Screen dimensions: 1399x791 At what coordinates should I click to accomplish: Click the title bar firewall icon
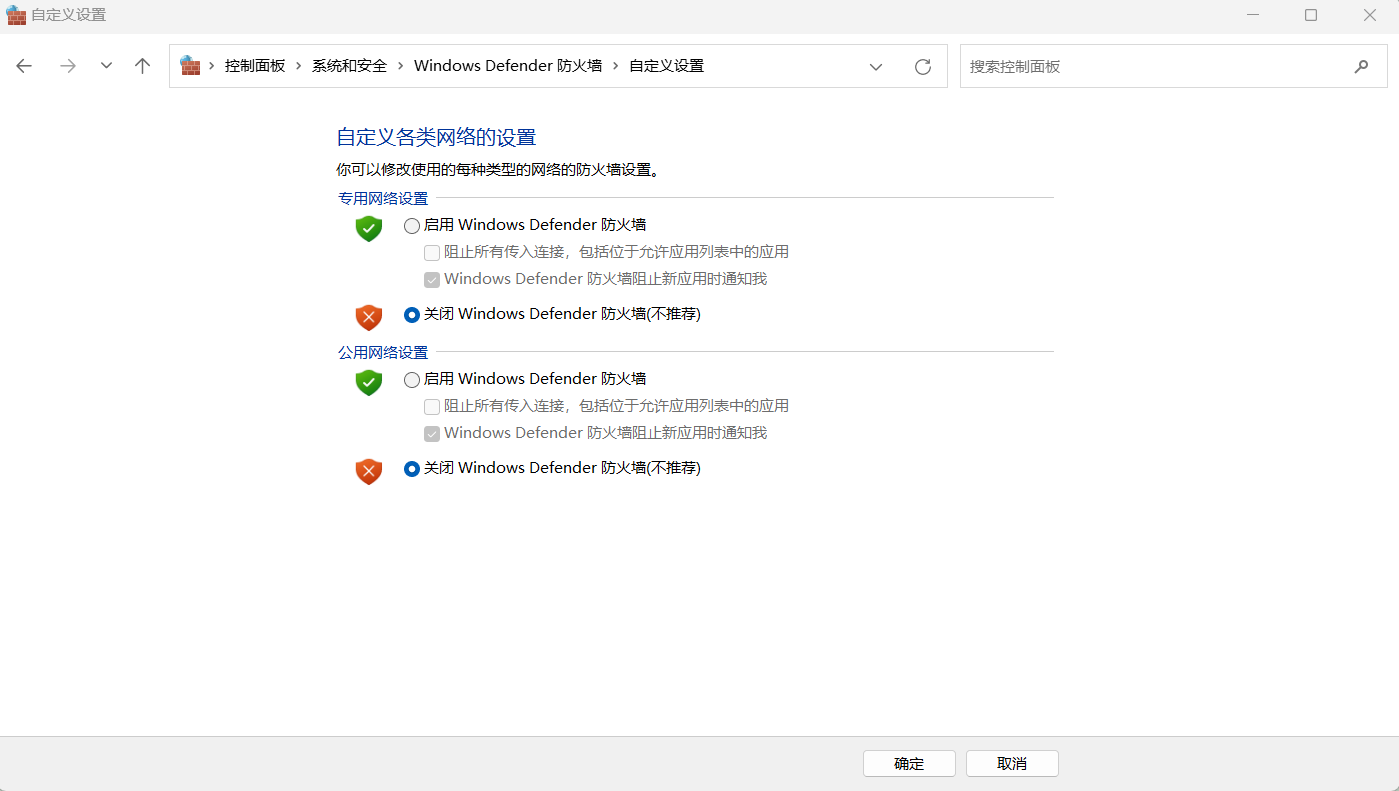(x=16, y=15)
